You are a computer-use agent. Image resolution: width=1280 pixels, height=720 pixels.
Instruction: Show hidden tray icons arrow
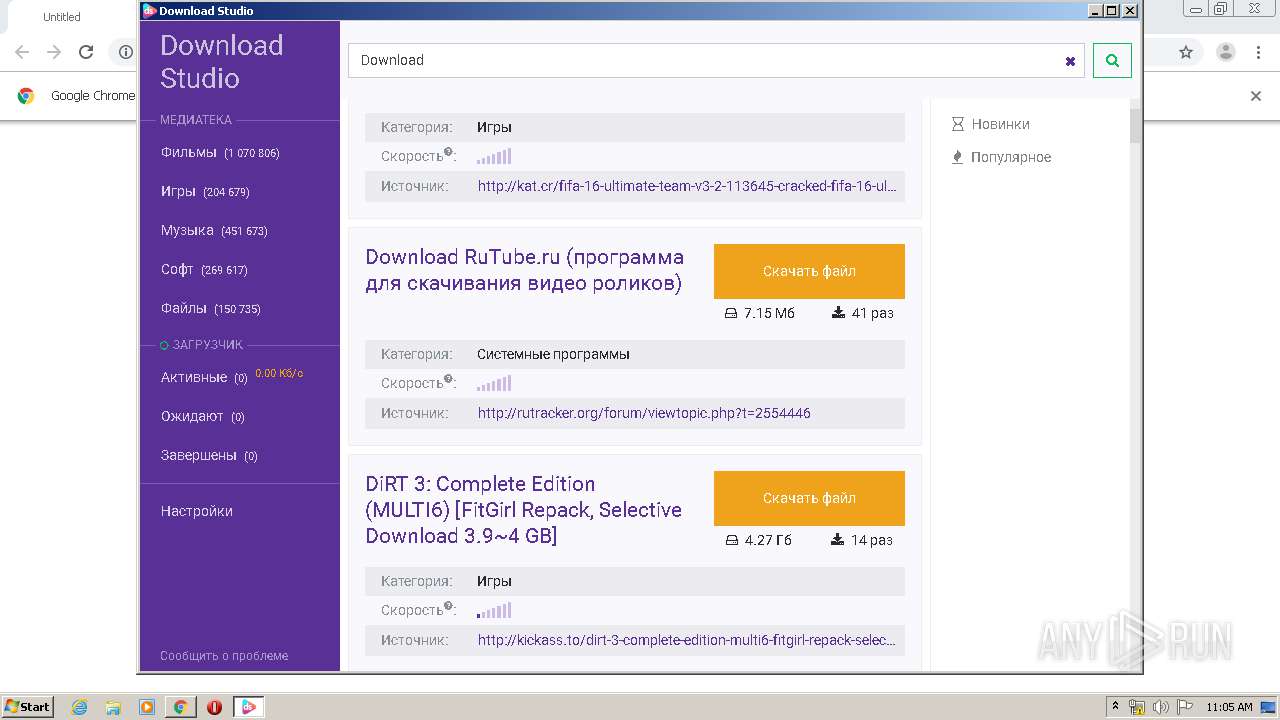1116,706
